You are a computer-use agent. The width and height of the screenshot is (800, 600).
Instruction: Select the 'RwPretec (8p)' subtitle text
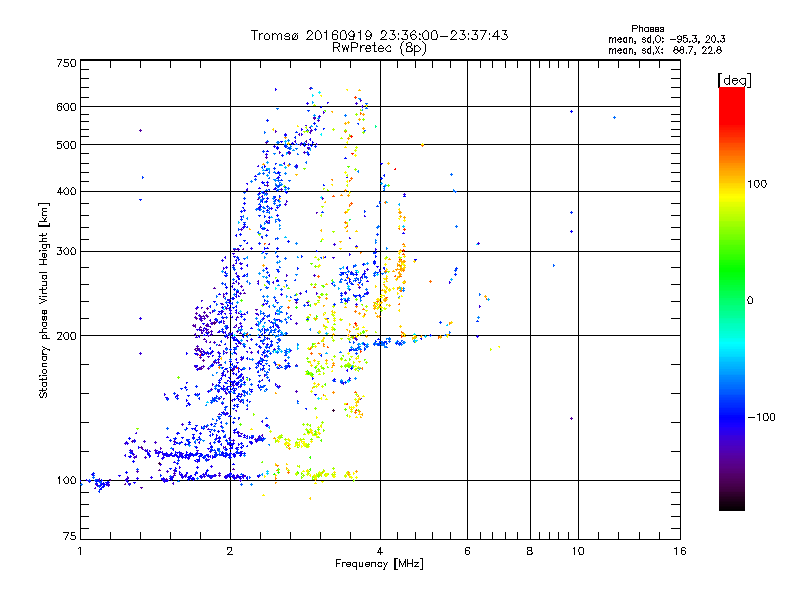(x=379, y=48)
